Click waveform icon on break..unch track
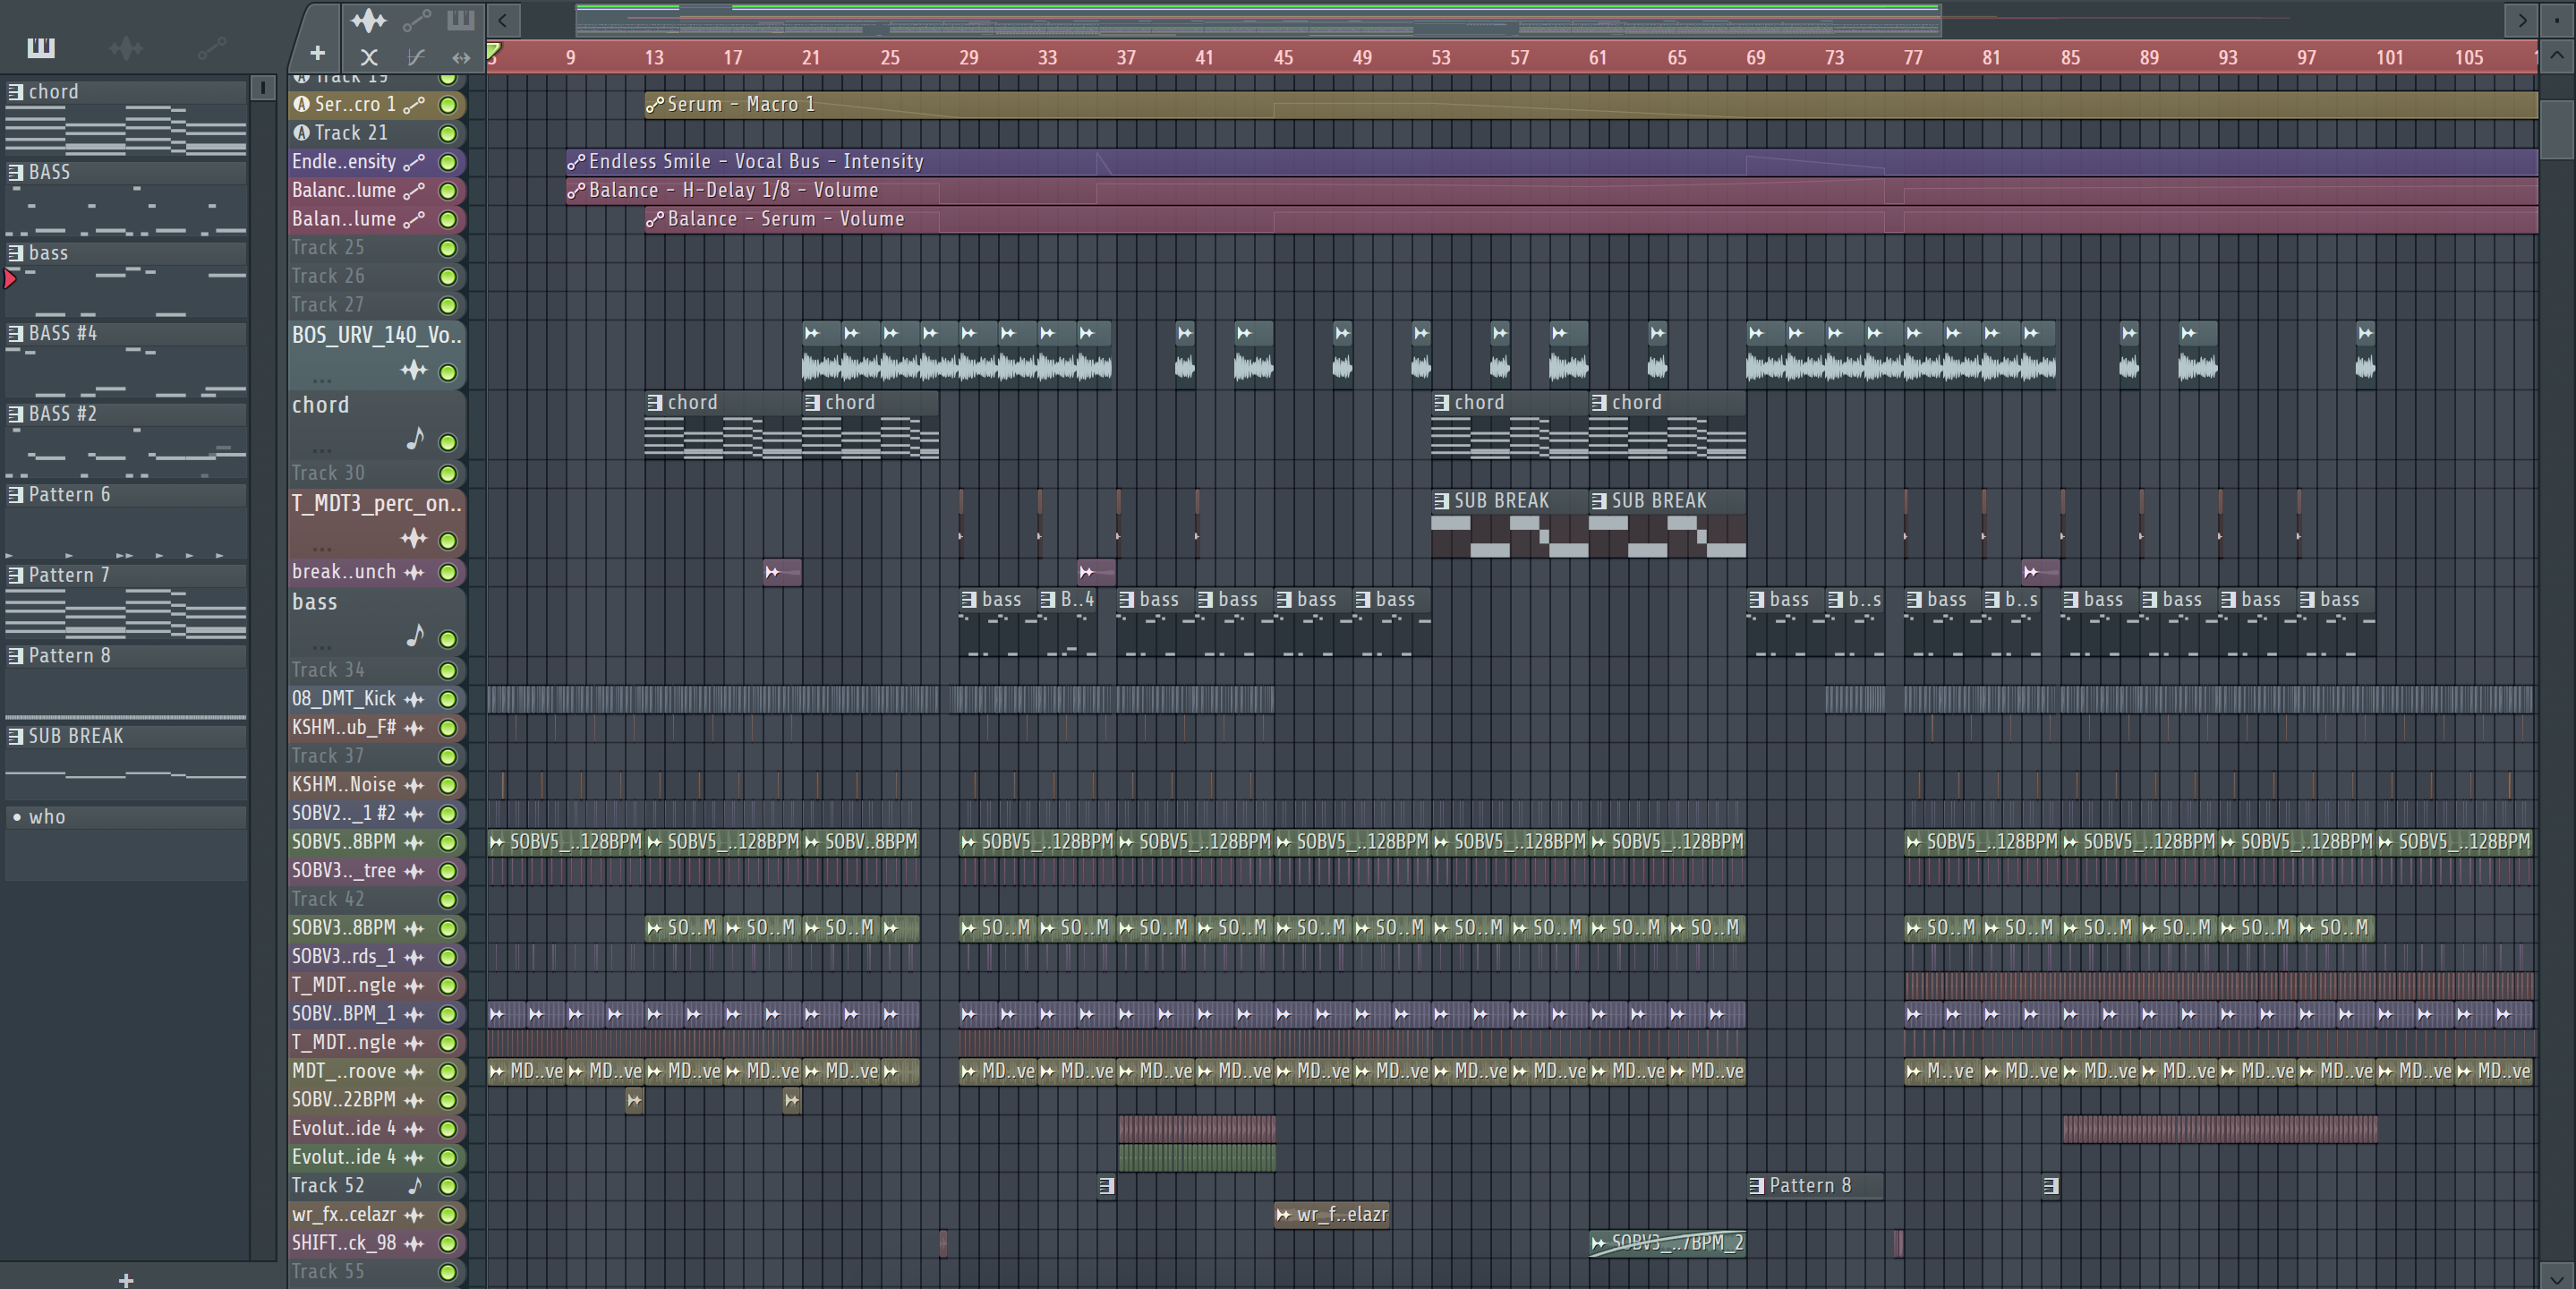The width and height of the screenshot is (2576, 1289). 414,572
